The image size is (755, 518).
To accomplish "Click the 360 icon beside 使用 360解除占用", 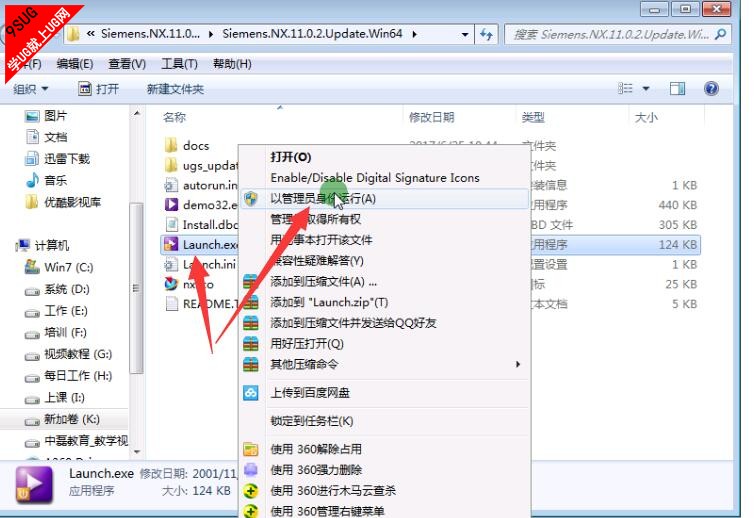I will coord(251,449).
